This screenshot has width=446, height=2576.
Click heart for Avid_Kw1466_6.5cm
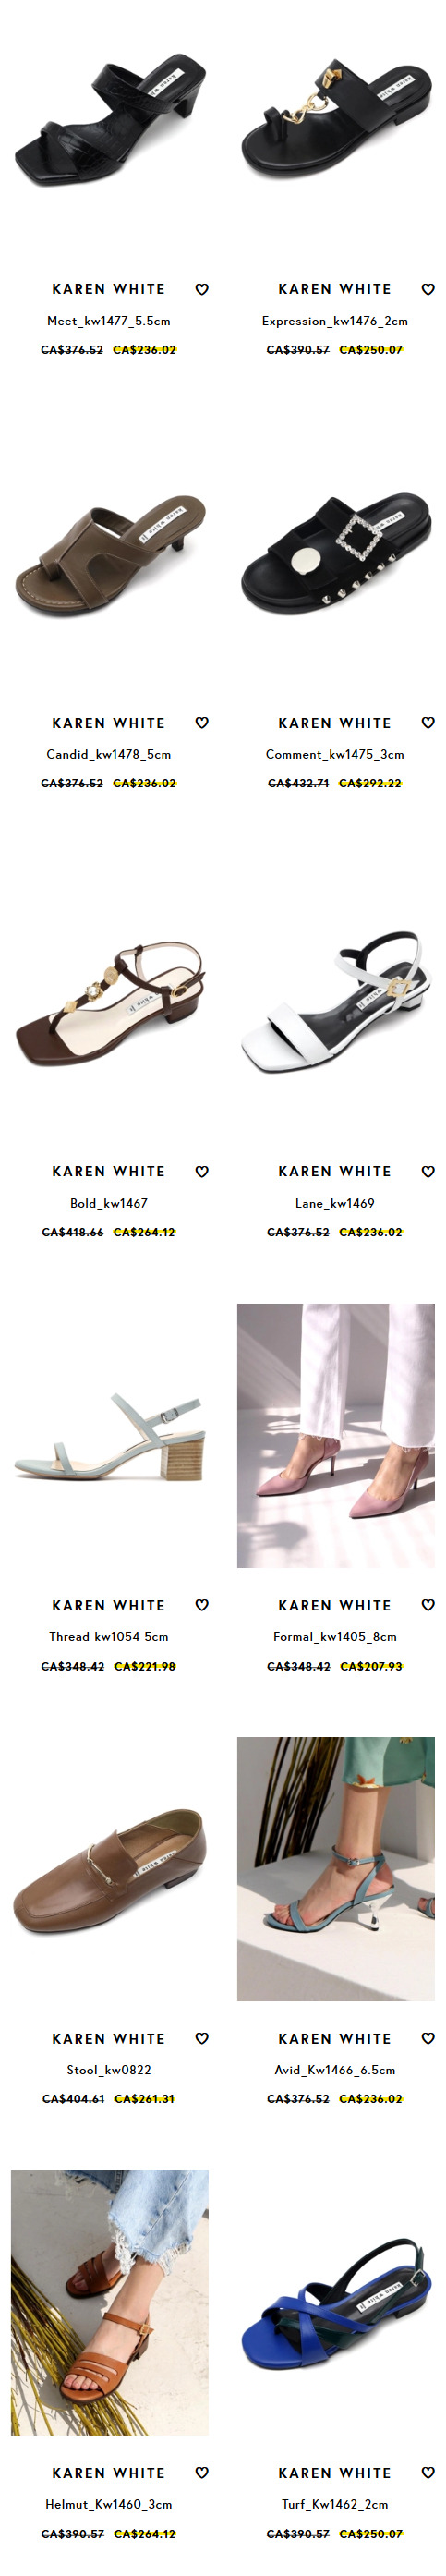click(428, 2038)
